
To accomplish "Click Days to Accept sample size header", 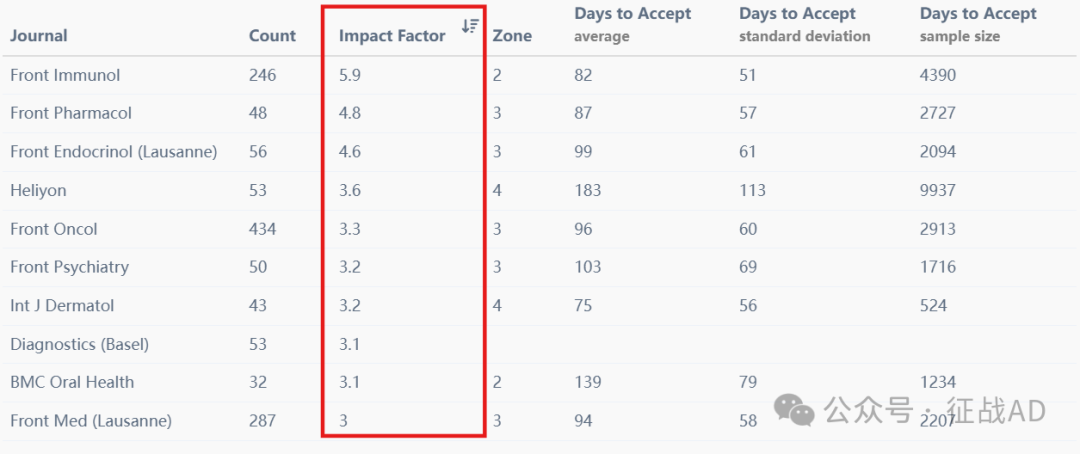I will pos(978,25).
